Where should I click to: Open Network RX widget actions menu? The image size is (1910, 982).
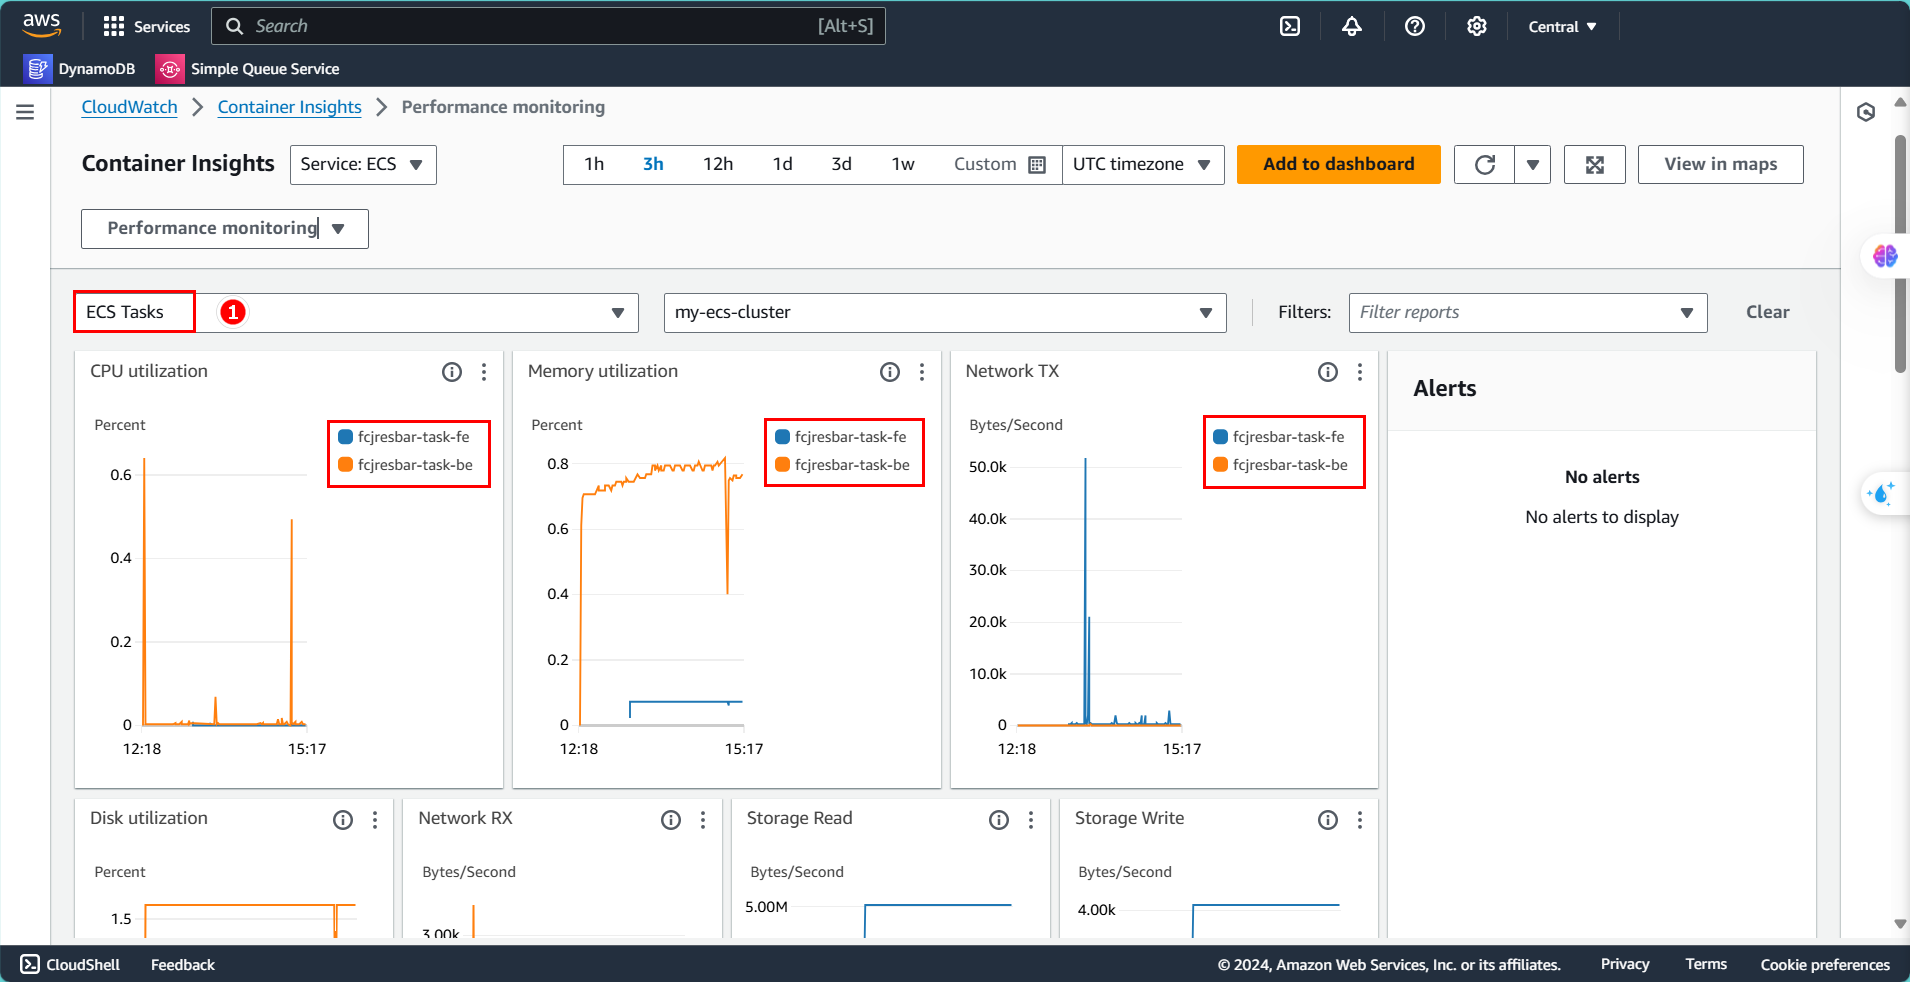[x=703, y=820]
